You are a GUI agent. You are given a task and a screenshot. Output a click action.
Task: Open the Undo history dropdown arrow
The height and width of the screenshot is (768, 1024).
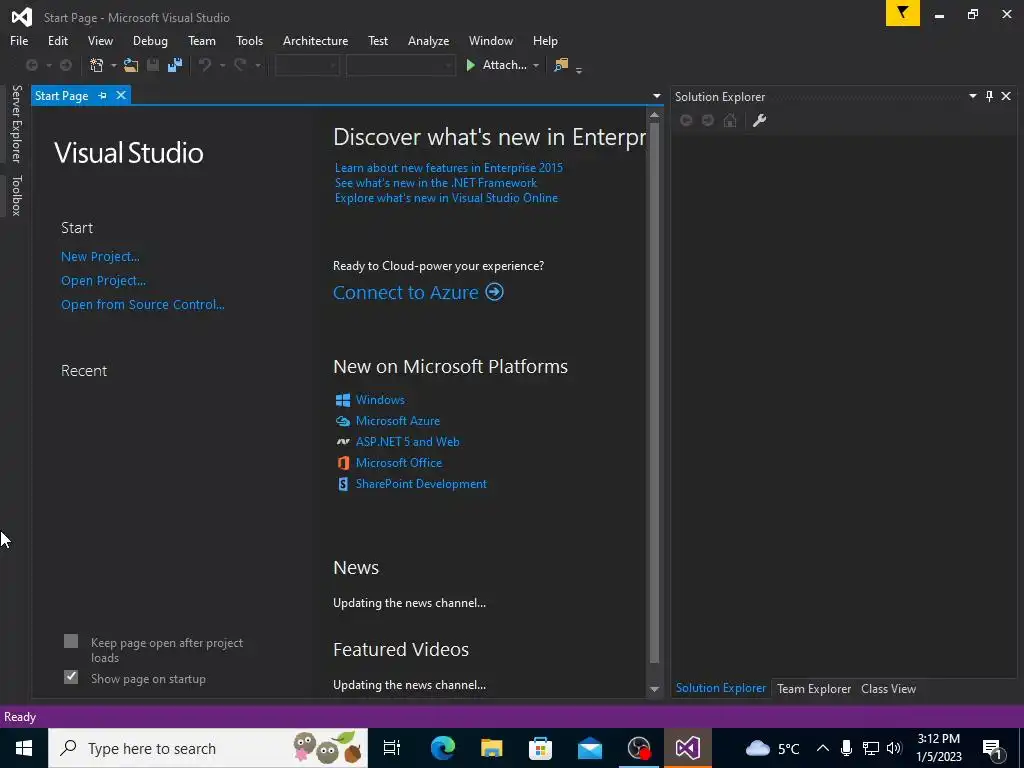(x=222, y=65)
